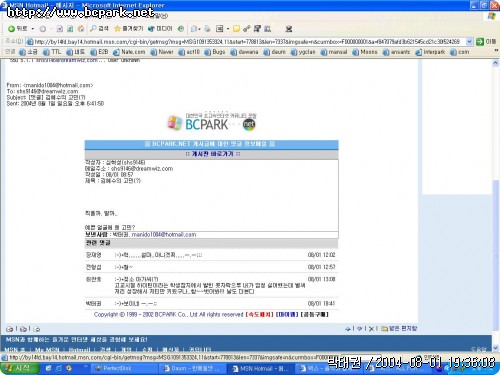The width and height of the screenshot is (500, 375).
Task: Open the Search (검색) toolbar button
Action: 99,29
